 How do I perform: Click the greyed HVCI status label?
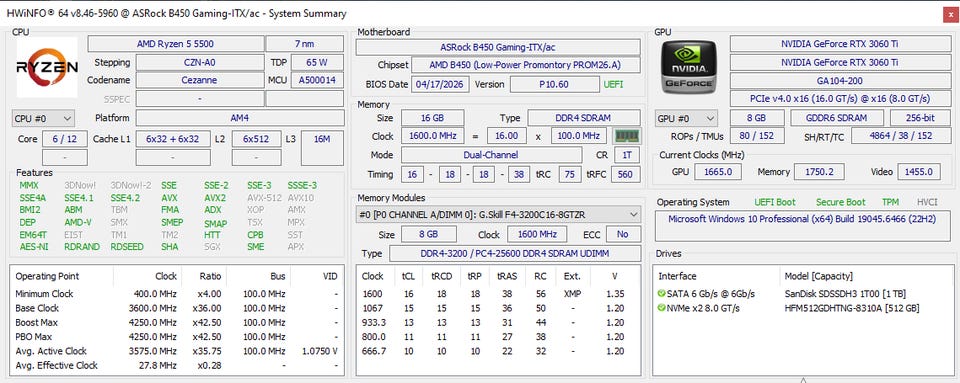pos(926,202)
